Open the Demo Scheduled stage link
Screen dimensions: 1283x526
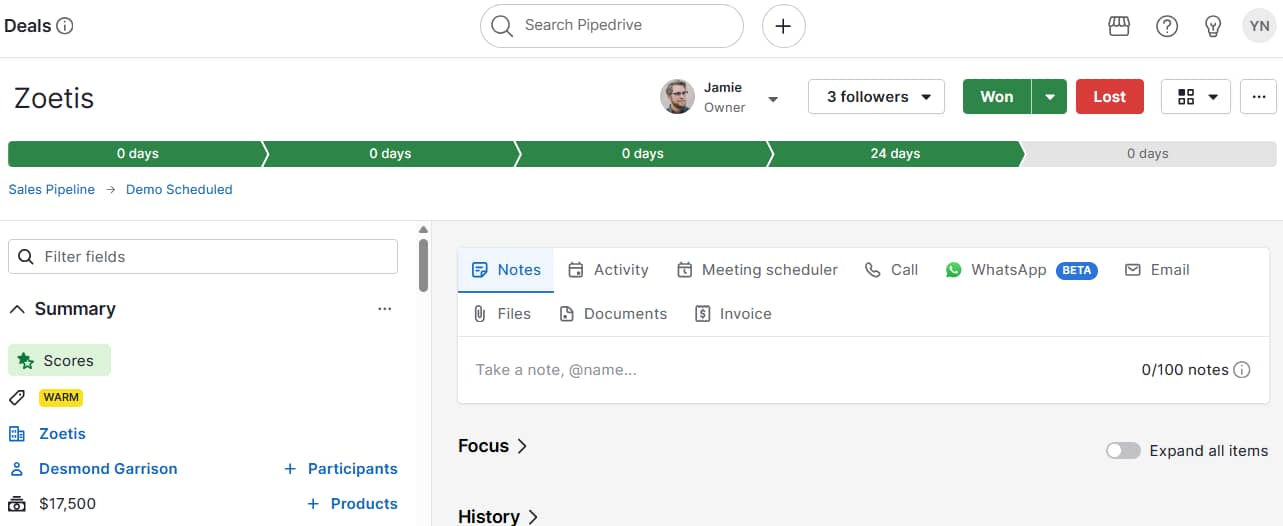tap(179, 189)
